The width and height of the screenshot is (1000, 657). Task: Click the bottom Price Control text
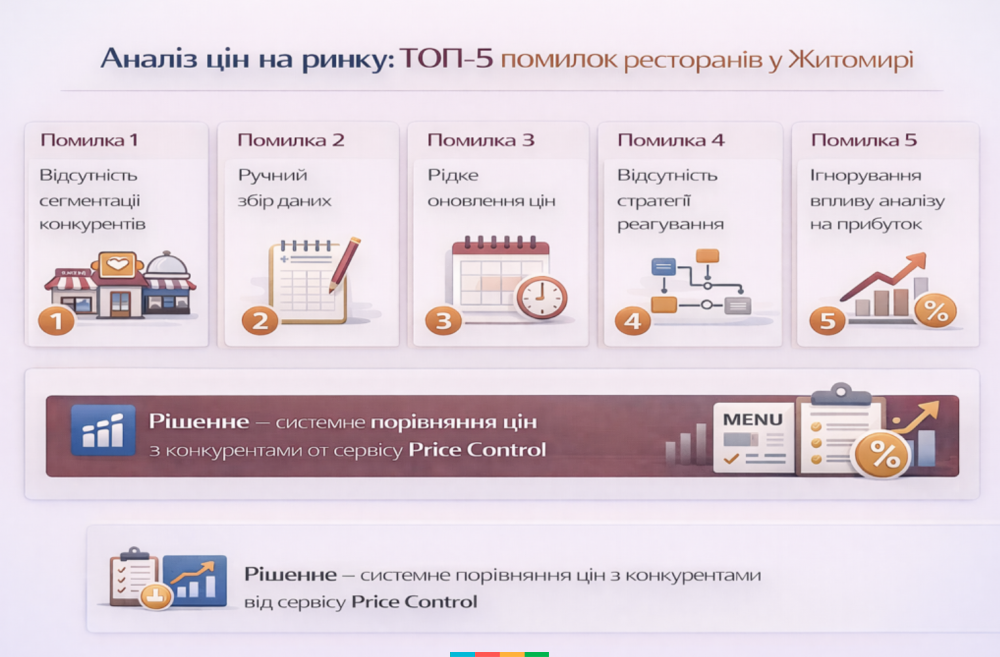pos(414,602)
